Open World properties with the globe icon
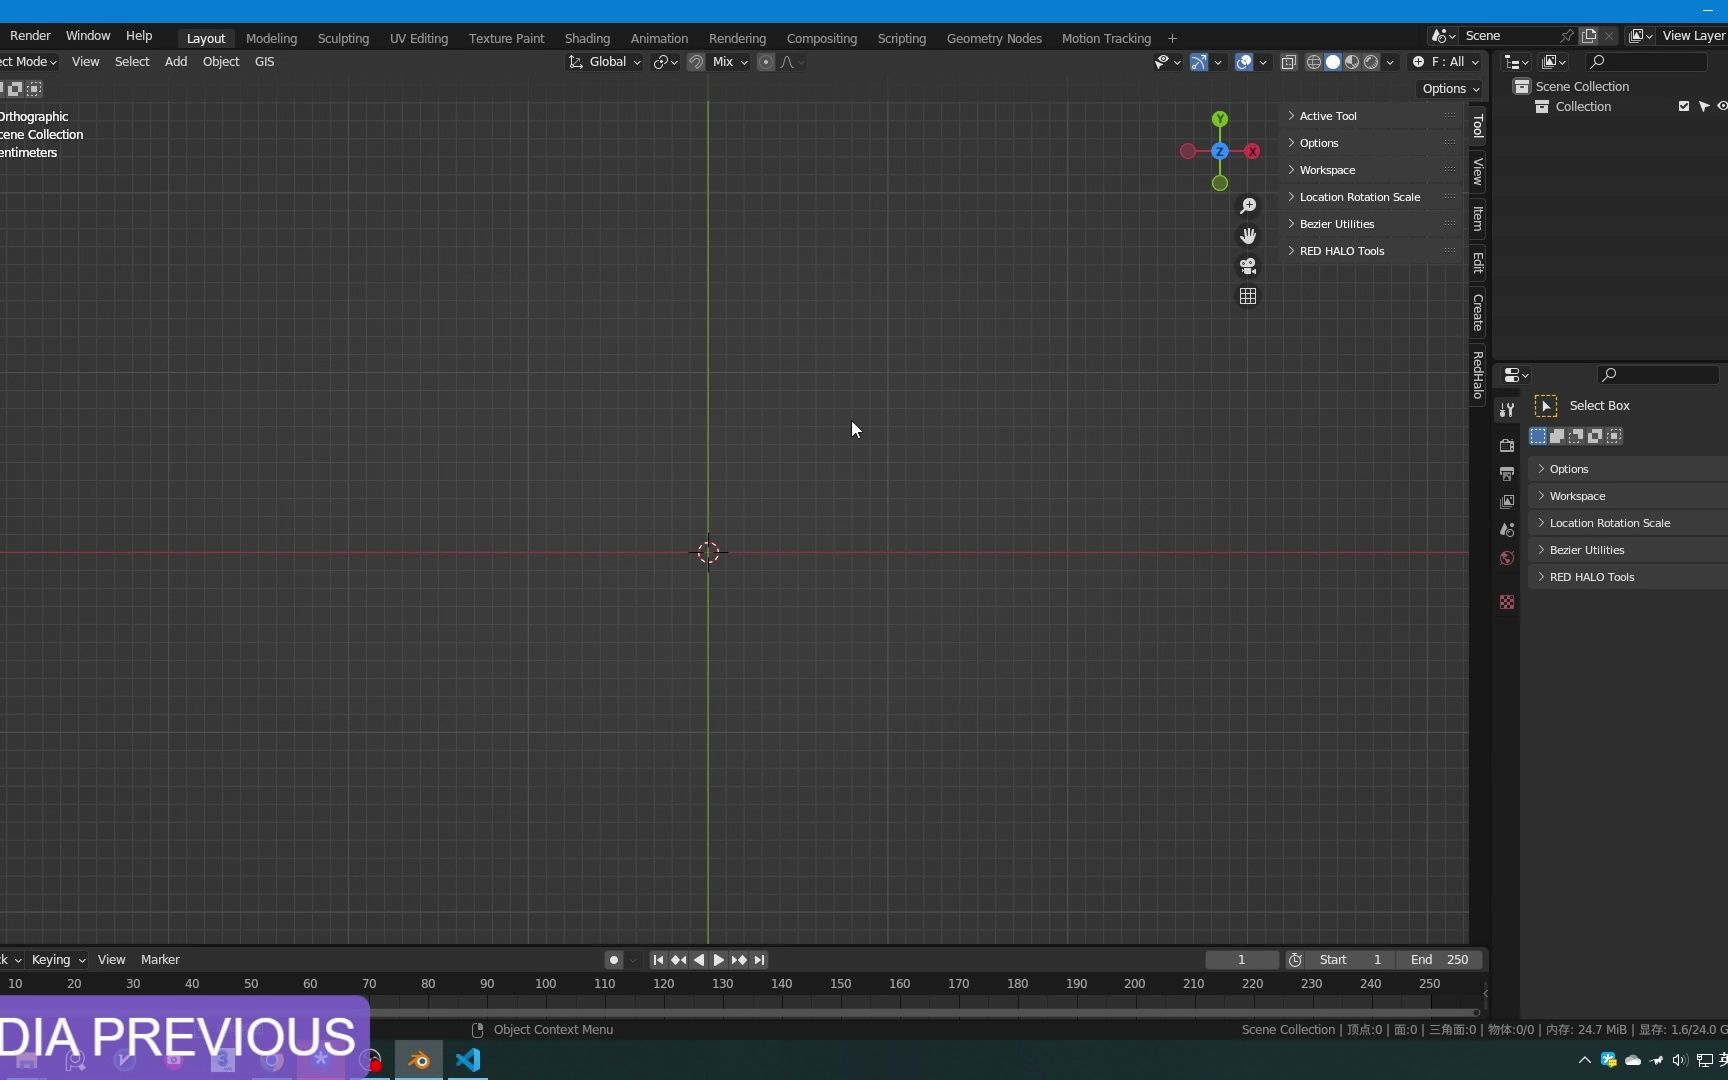This screenshot has height=1080, width=1728. point(1507,557)
